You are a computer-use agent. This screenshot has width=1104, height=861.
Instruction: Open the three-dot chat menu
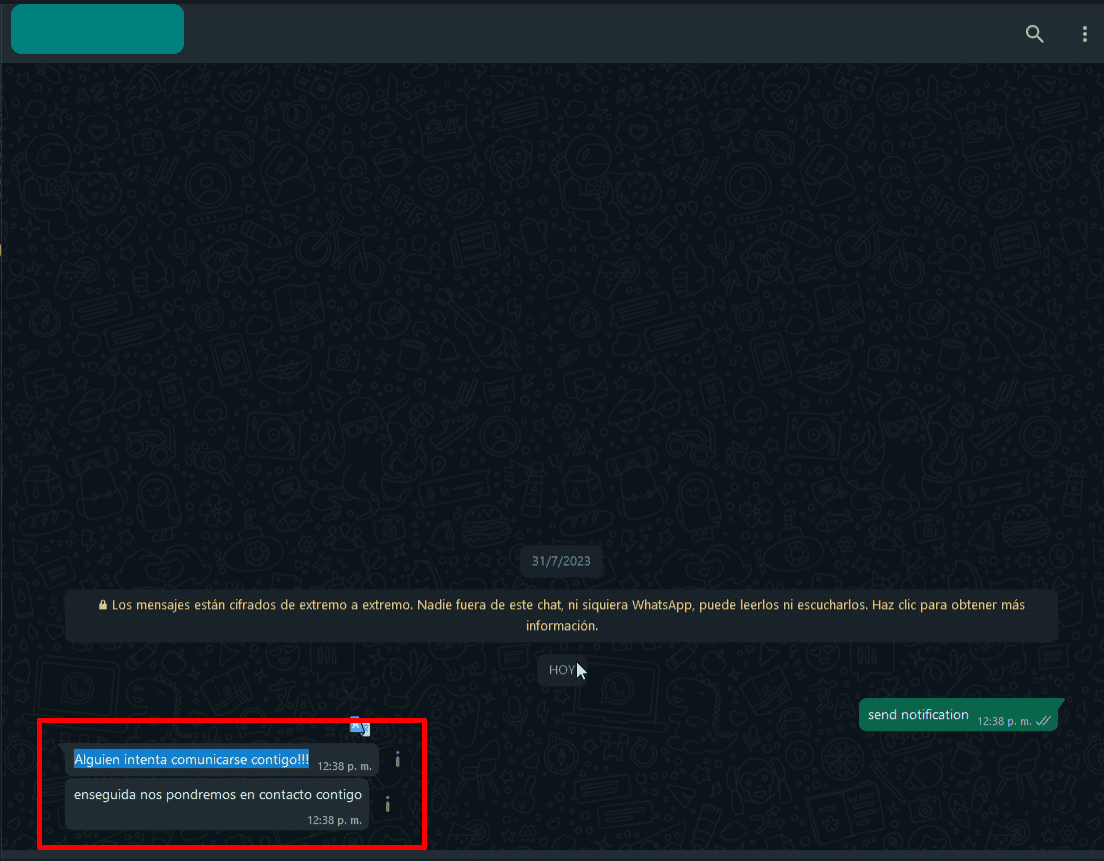[1085, 34]
